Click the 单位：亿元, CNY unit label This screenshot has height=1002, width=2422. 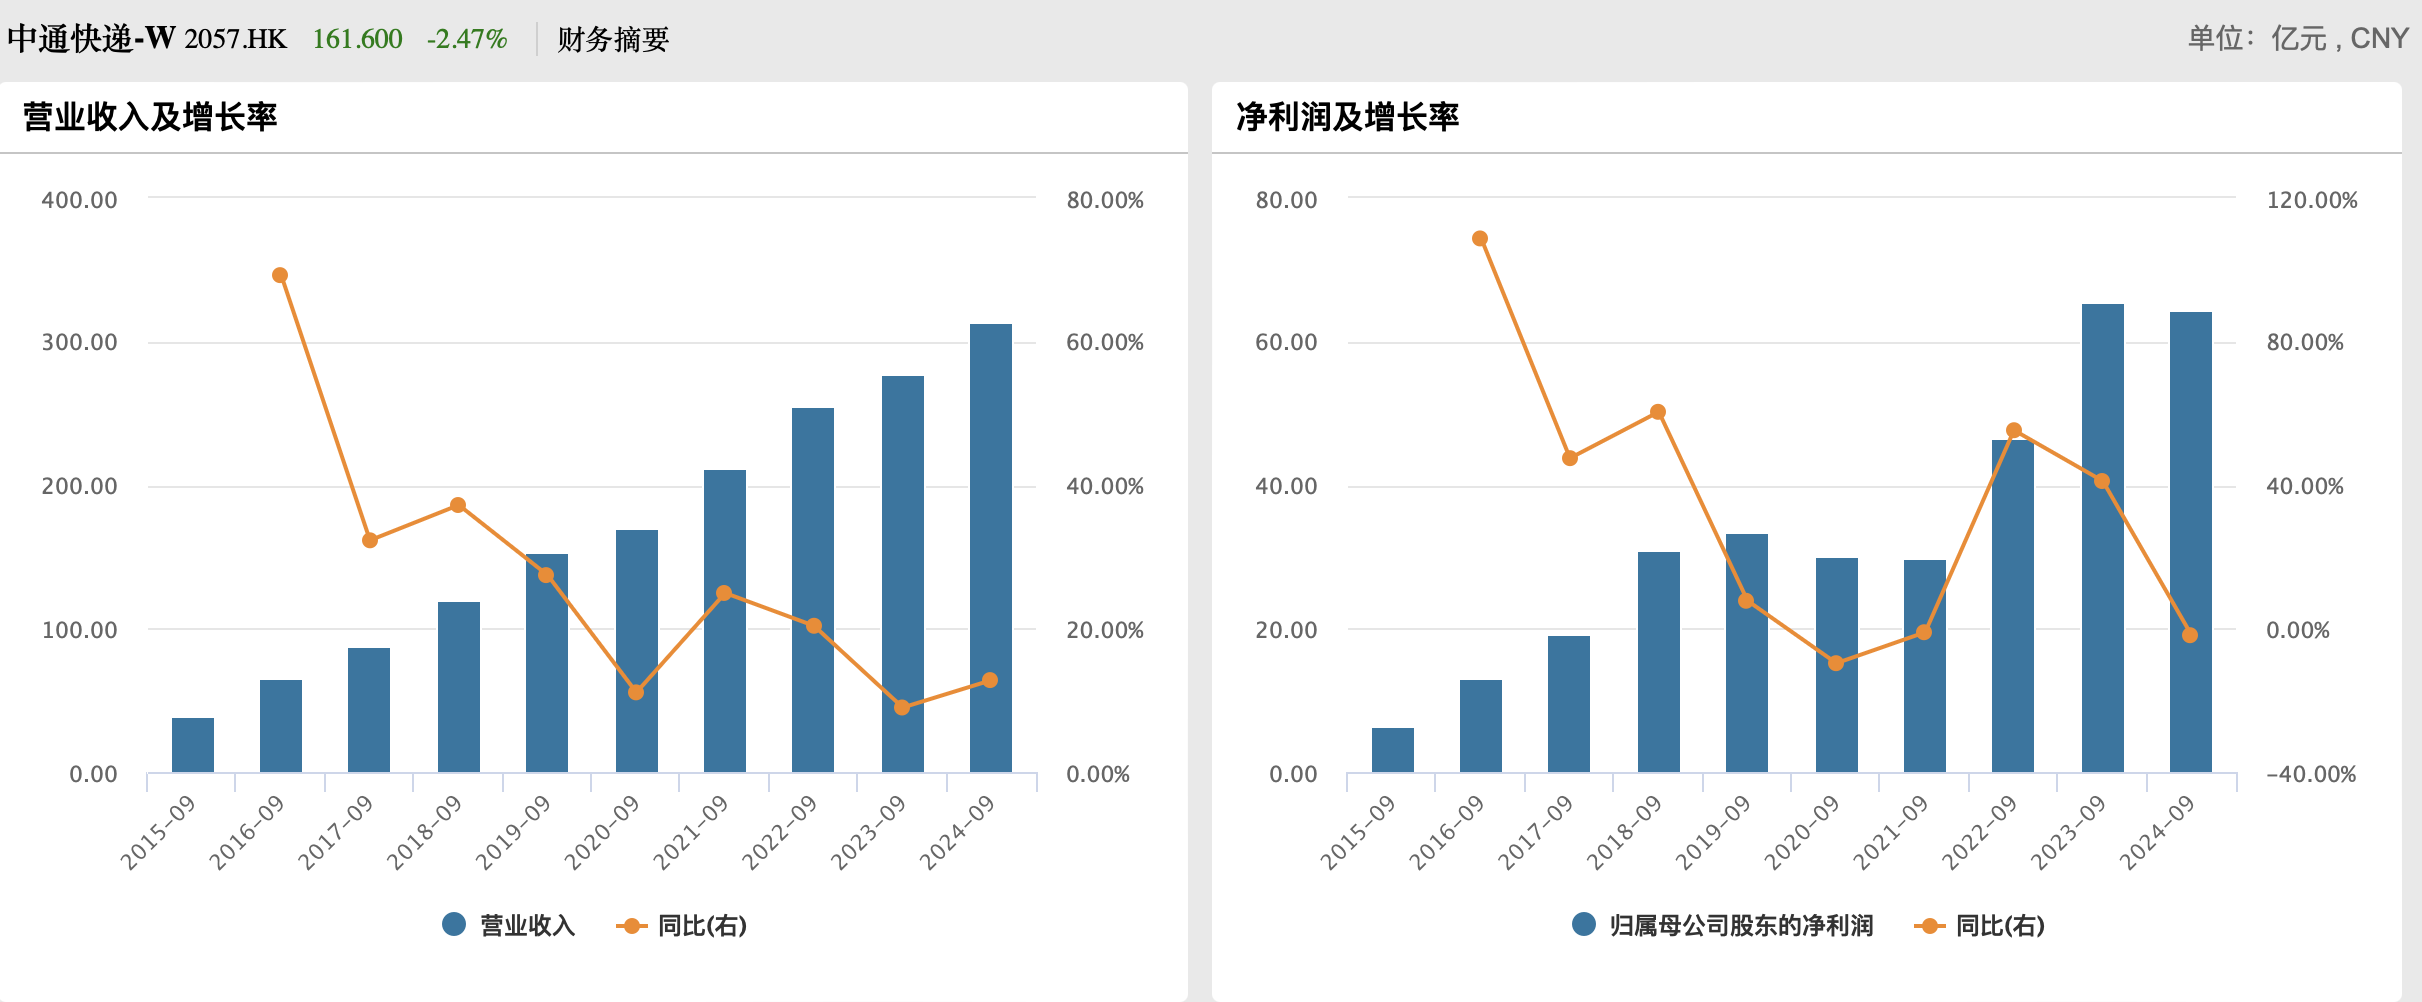pos(2297,39)
